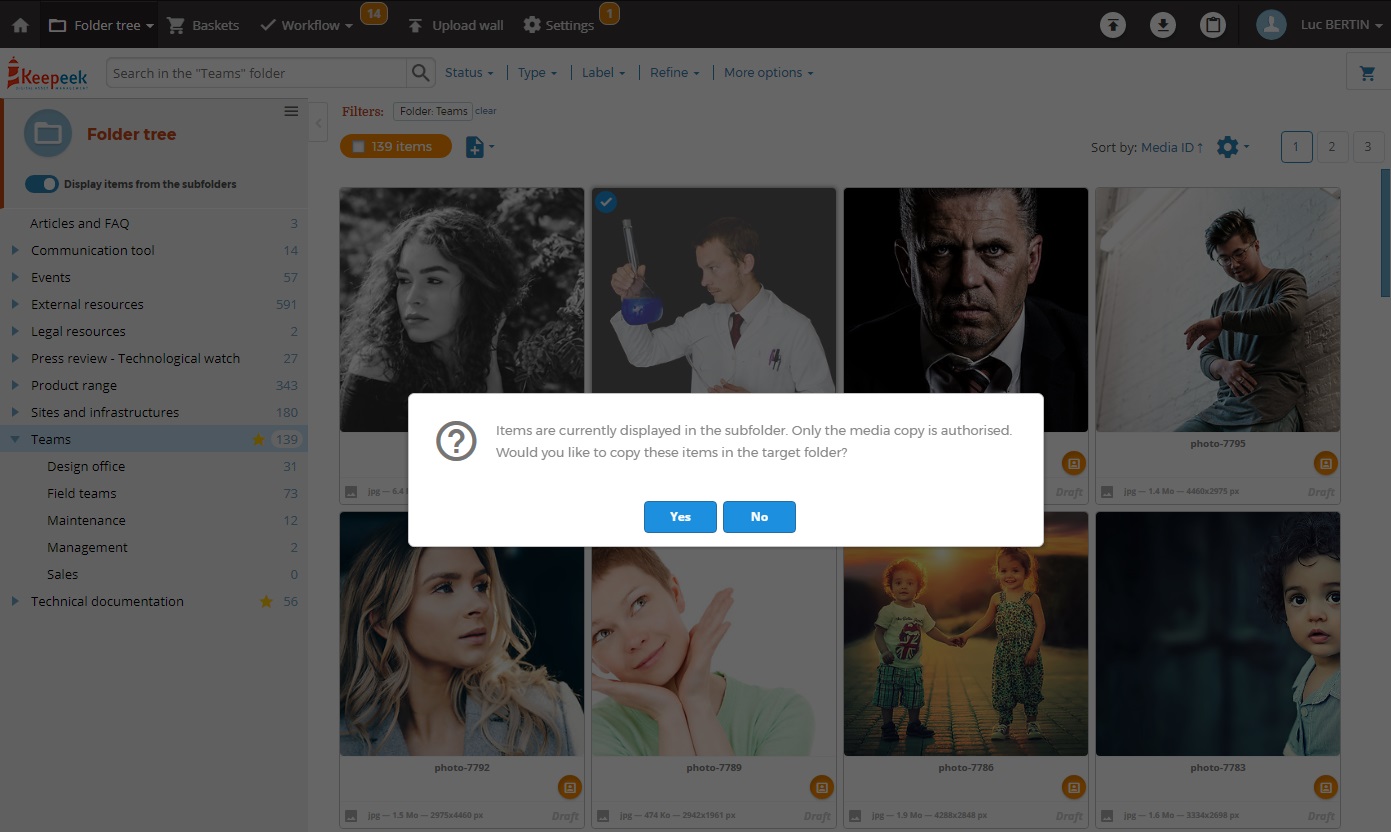Click the search magnifier icon
1391x832 pixels.
pyautogui.click(x=421, y=73)
